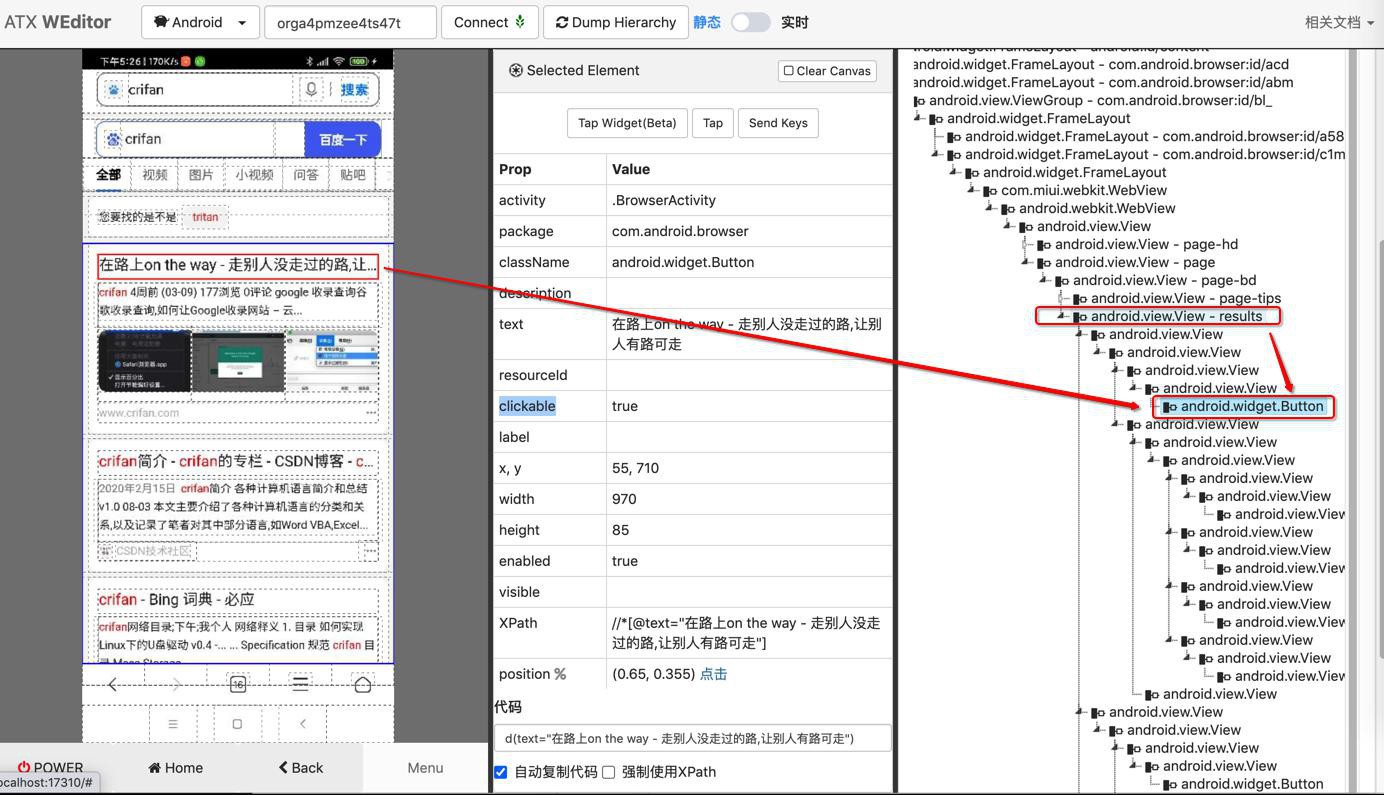Click the Safari浏览器 dark thumbnail image
This screenshot has height=795, width=1384.
point(144,362)
